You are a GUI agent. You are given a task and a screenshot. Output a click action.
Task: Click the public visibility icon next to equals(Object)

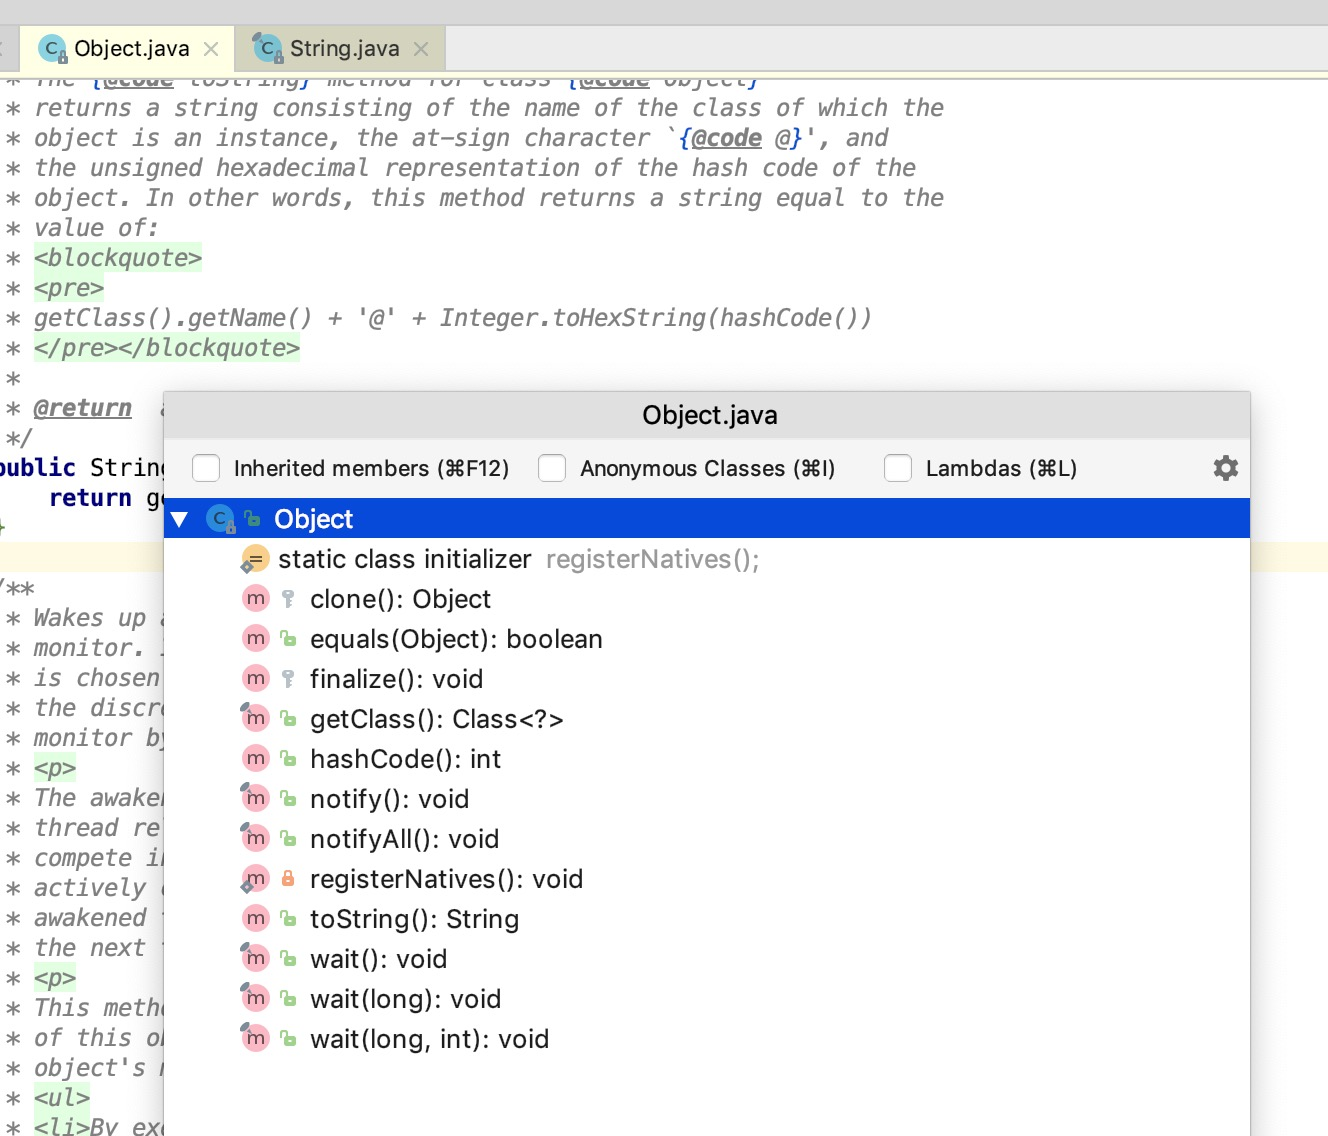pyautogui.click(x=289, y=638)
